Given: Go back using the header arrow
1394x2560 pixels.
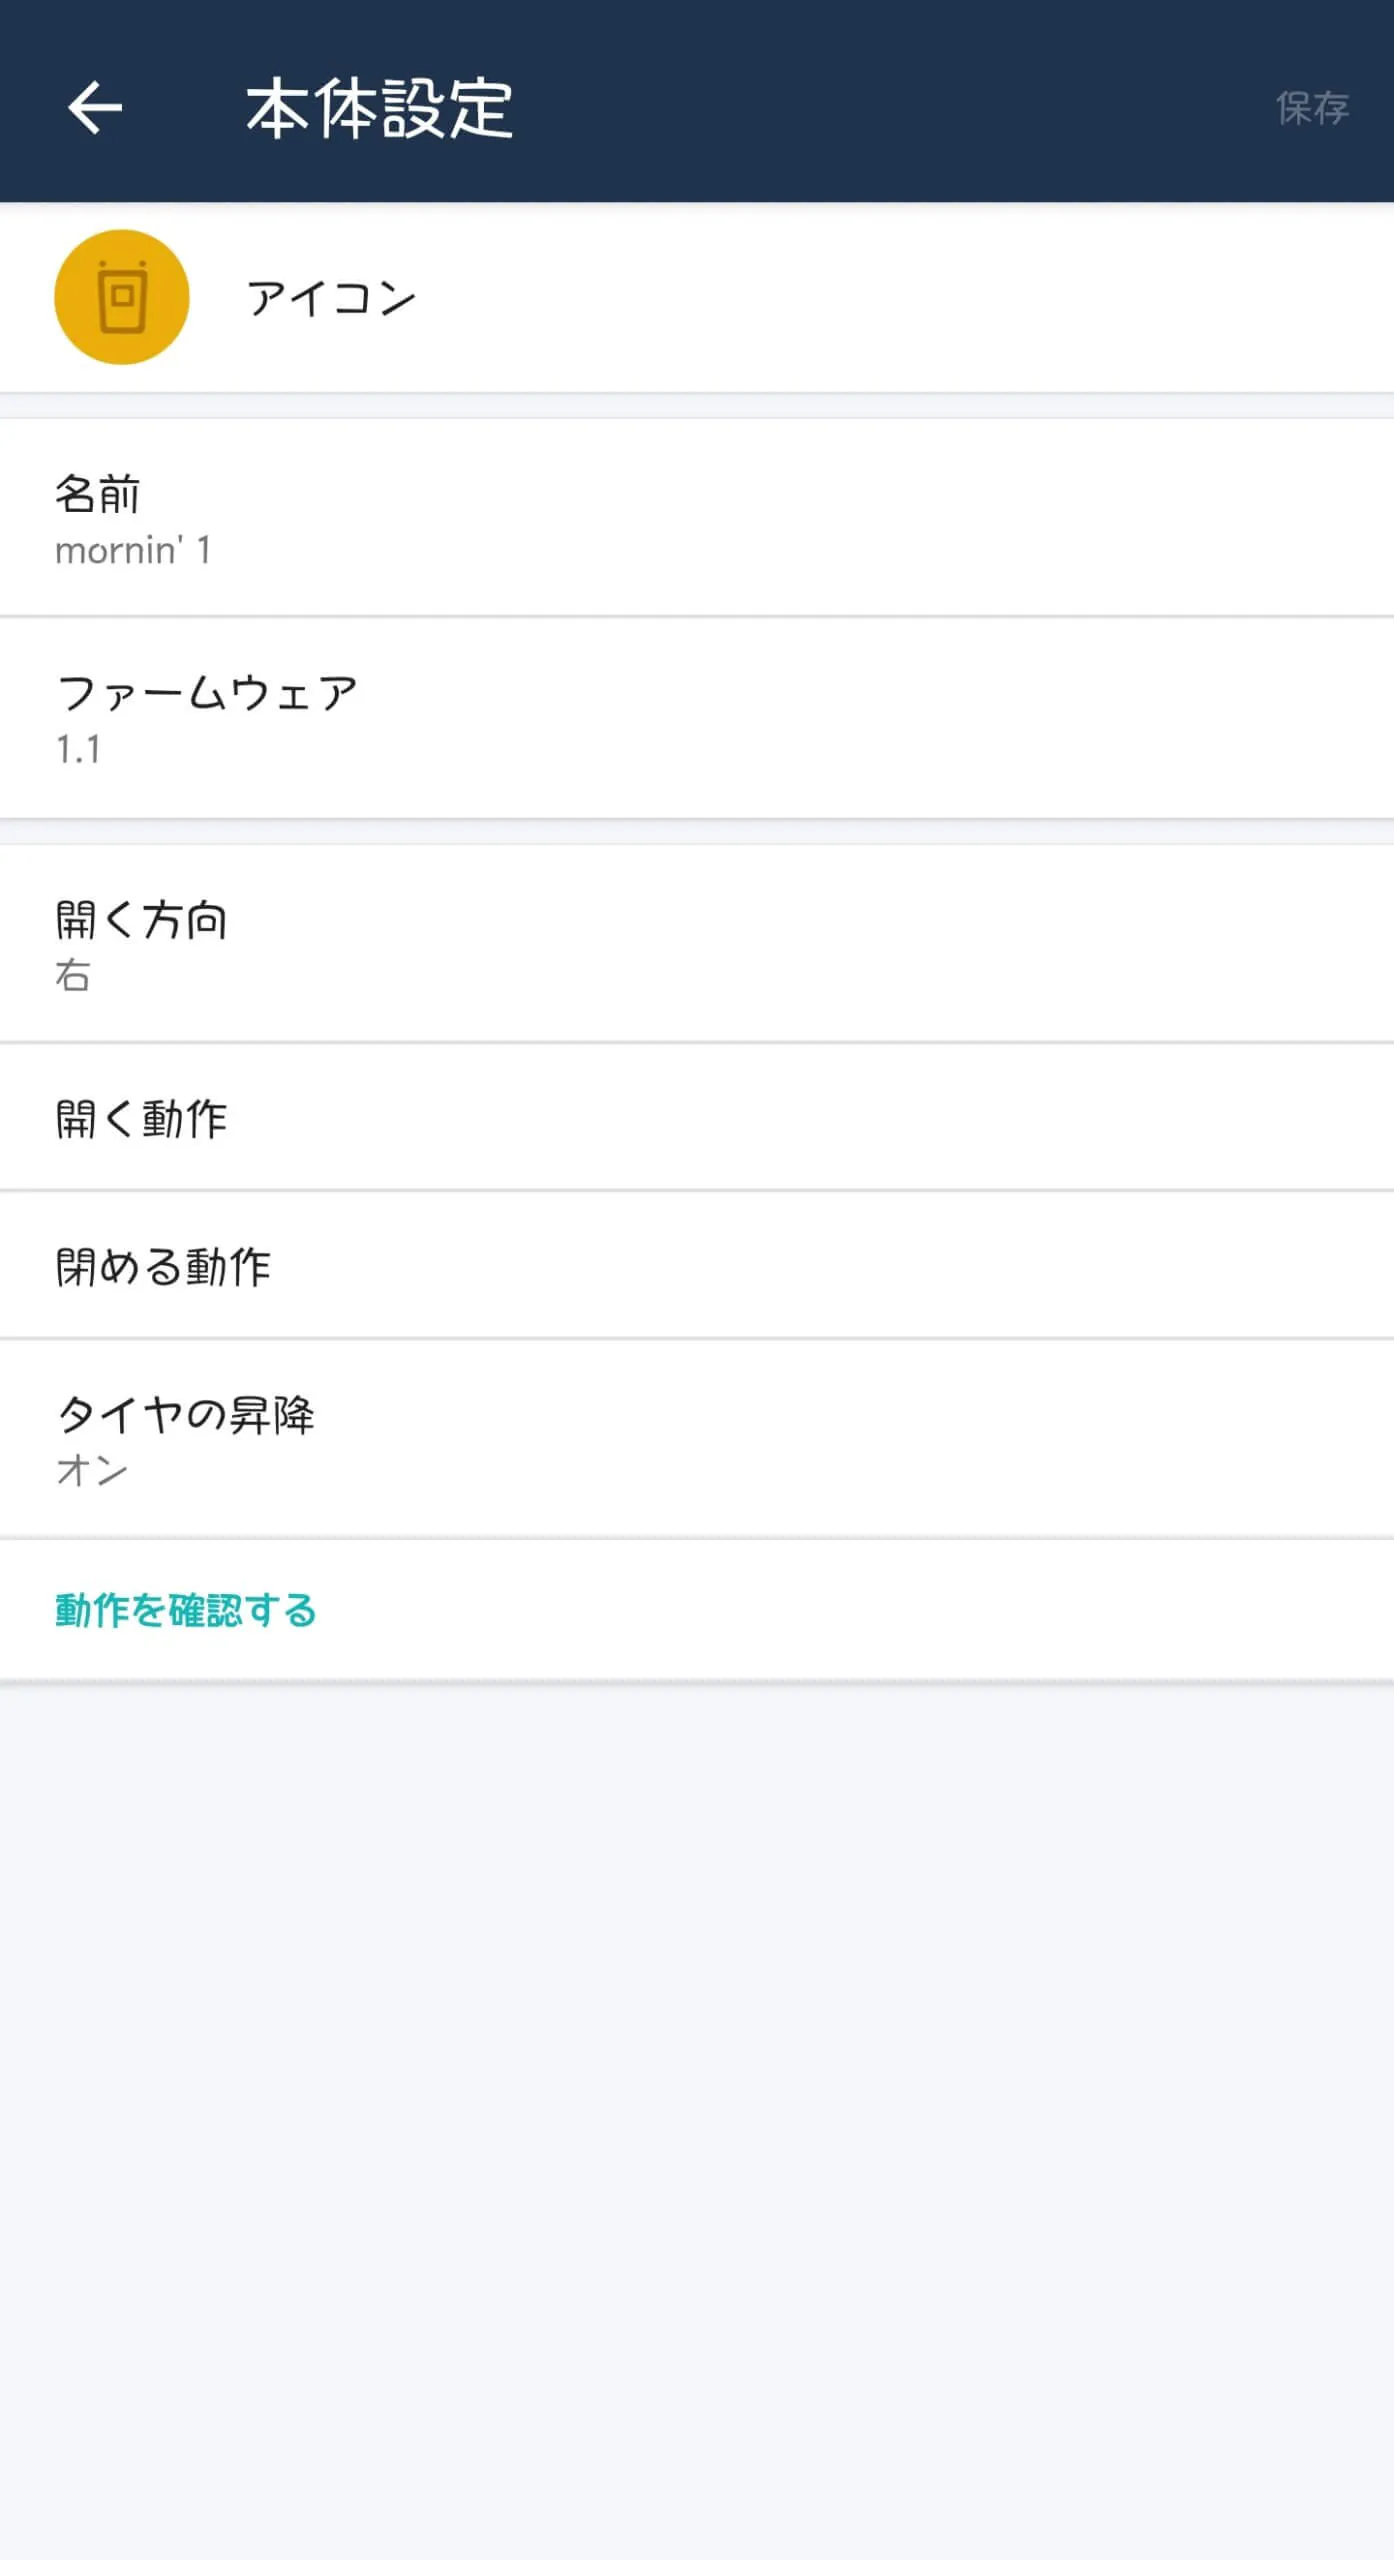Looking at the screenshot, I should point(95,108).
